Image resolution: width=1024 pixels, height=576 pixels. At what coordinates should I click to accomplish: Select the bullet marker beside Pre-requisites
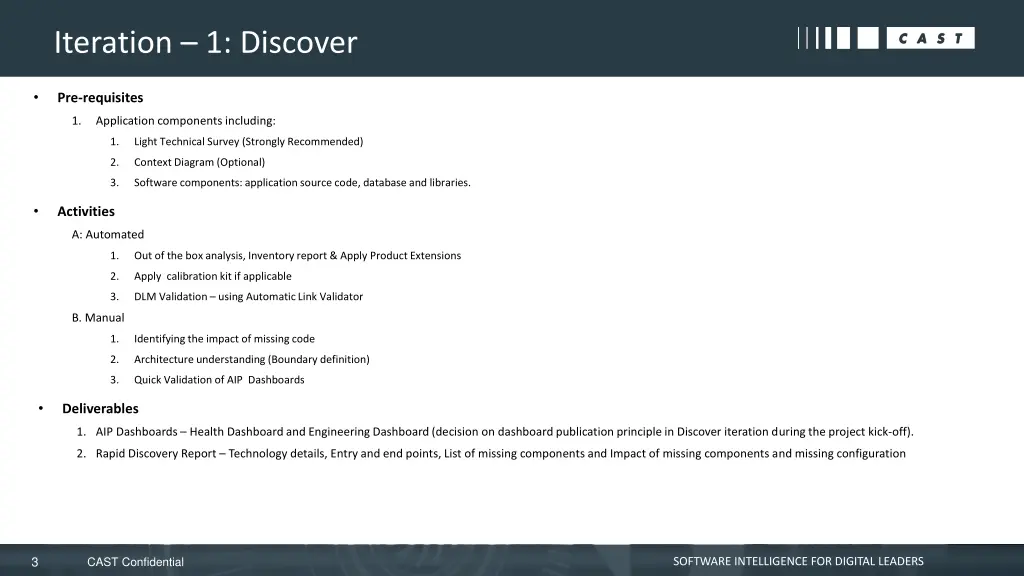coord(39,97)
